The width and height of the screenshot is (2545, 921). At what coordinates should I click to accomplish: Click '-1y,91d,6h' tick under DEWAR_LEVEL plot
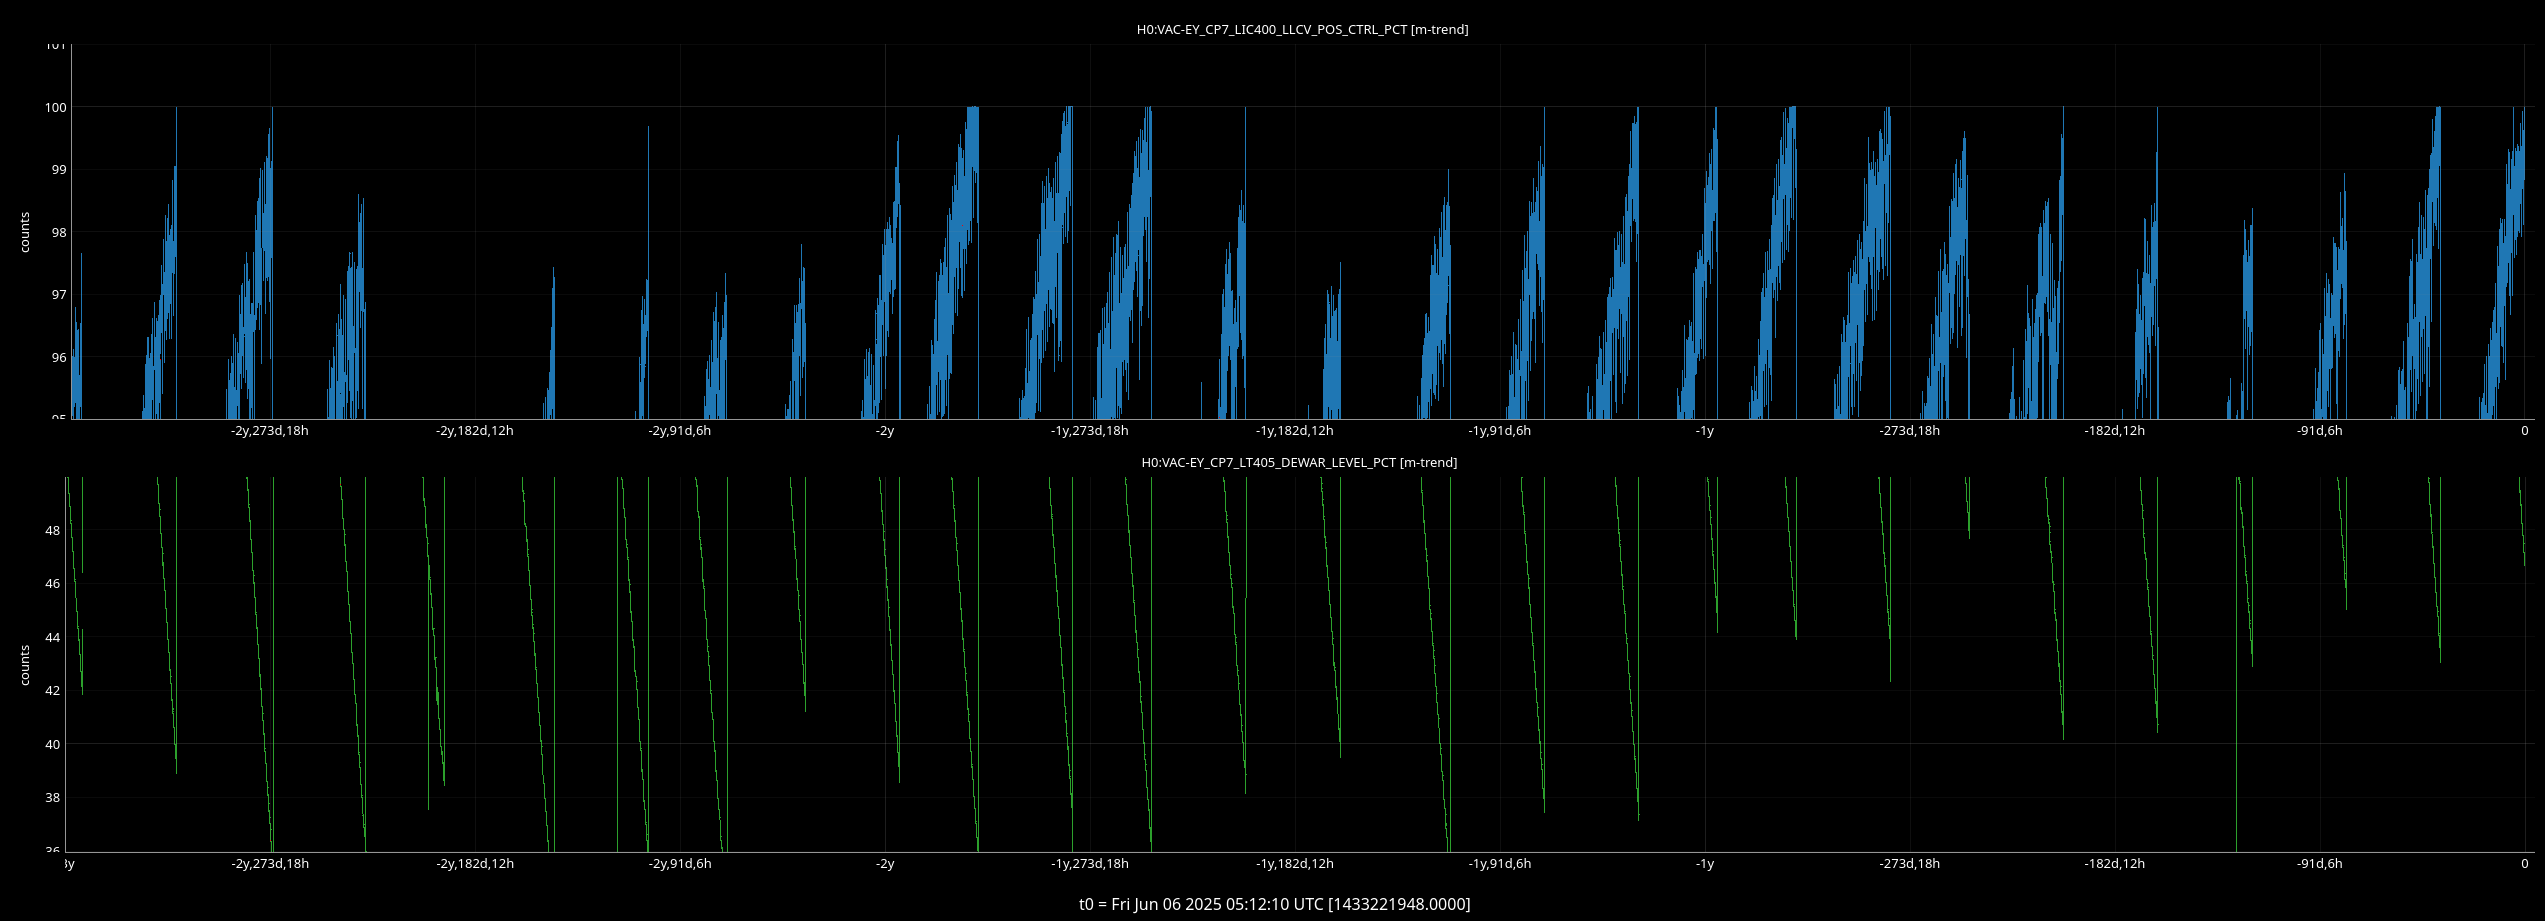(1500, 864)
